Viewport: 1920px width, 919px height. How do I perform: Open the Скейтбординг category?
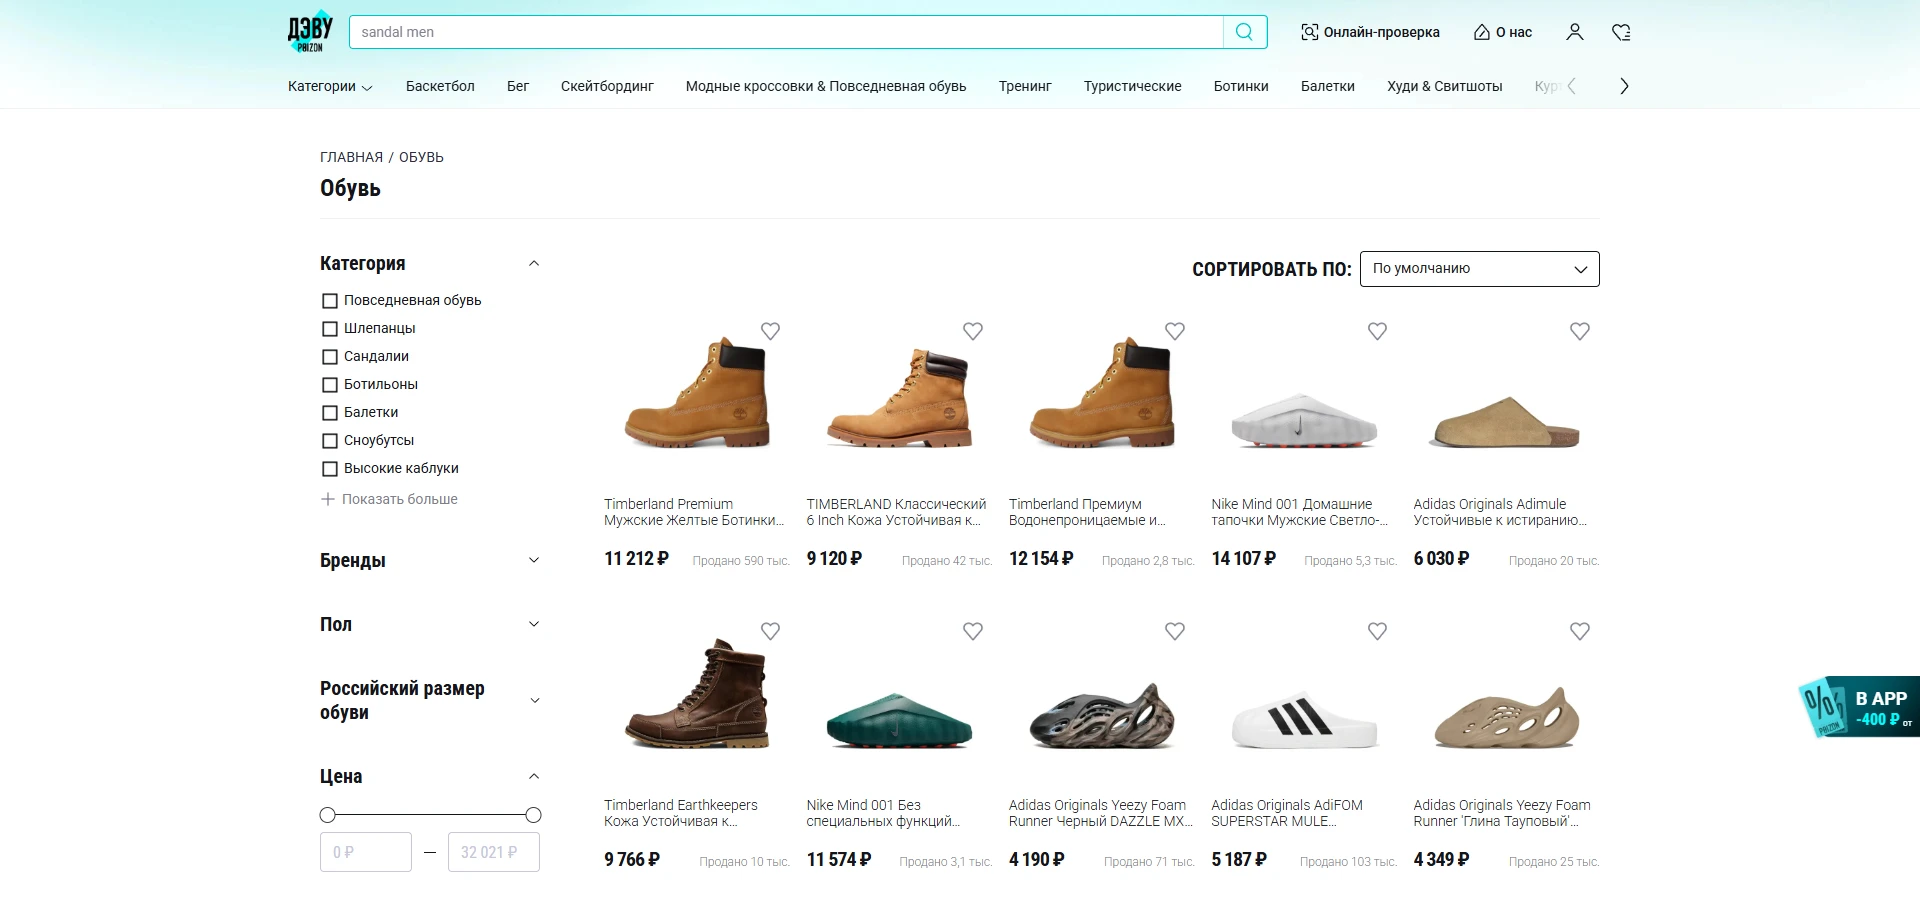coord(607,86)
